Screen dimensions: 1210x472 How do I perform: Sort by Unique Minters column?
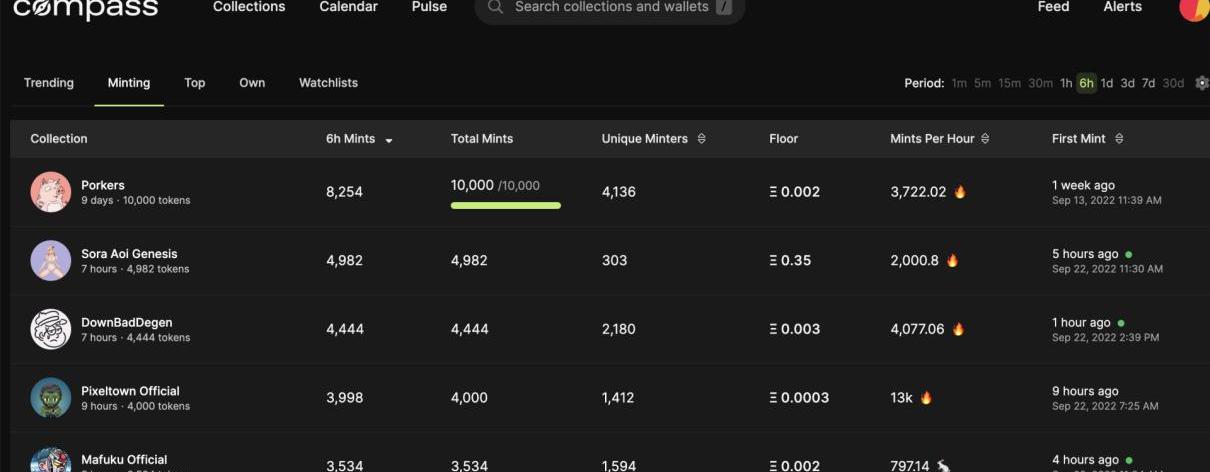[701, 139]
